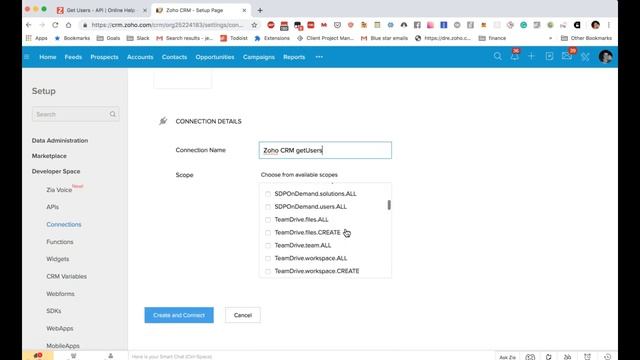
Task: Open Zia Voice in sidebar
Action: pyautogui.click(x=59, y=190)
